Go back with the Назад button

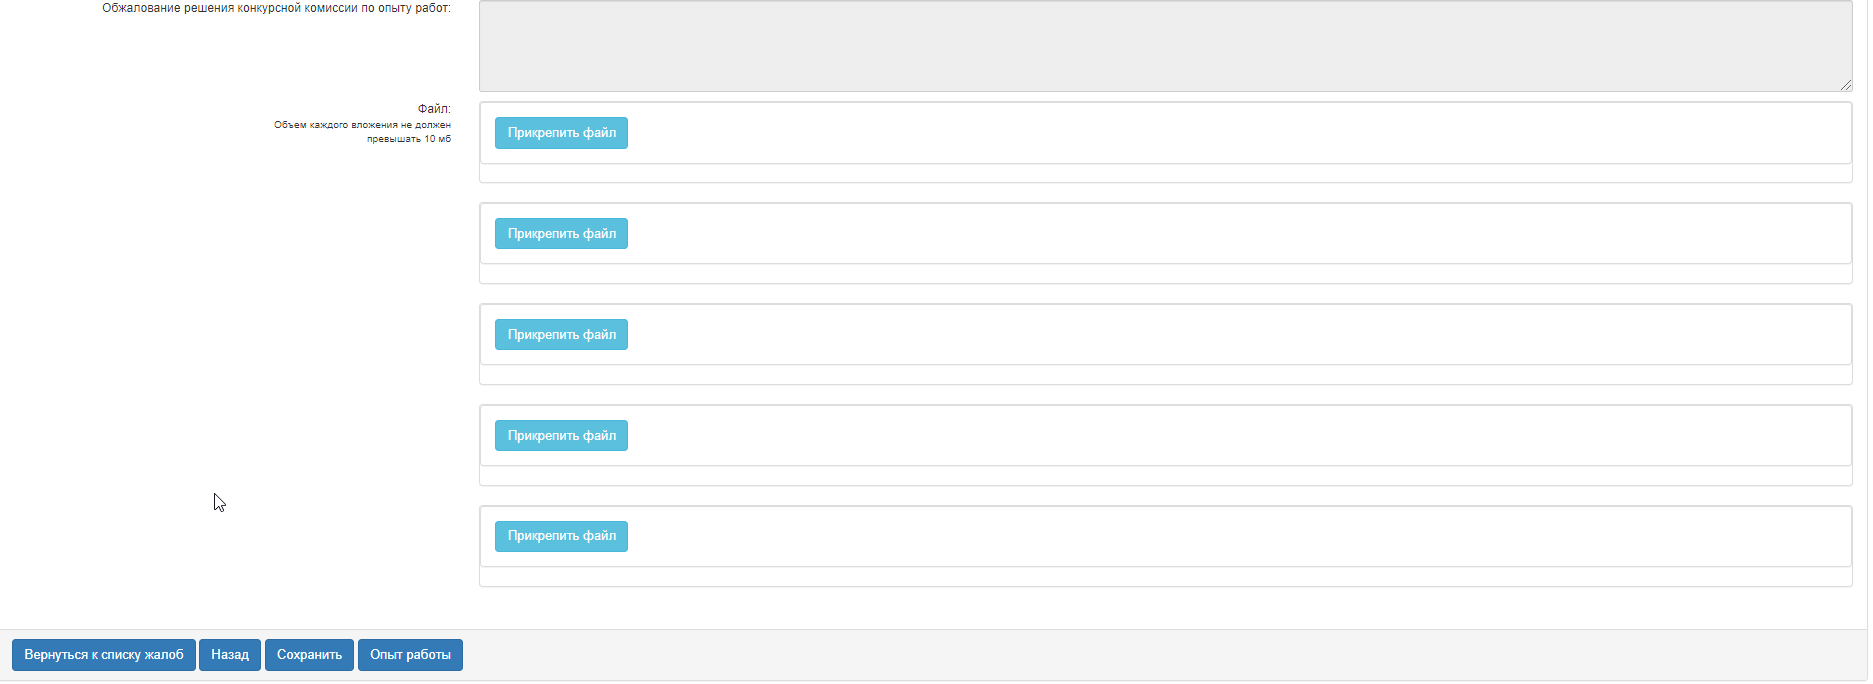tap(230, 655)
